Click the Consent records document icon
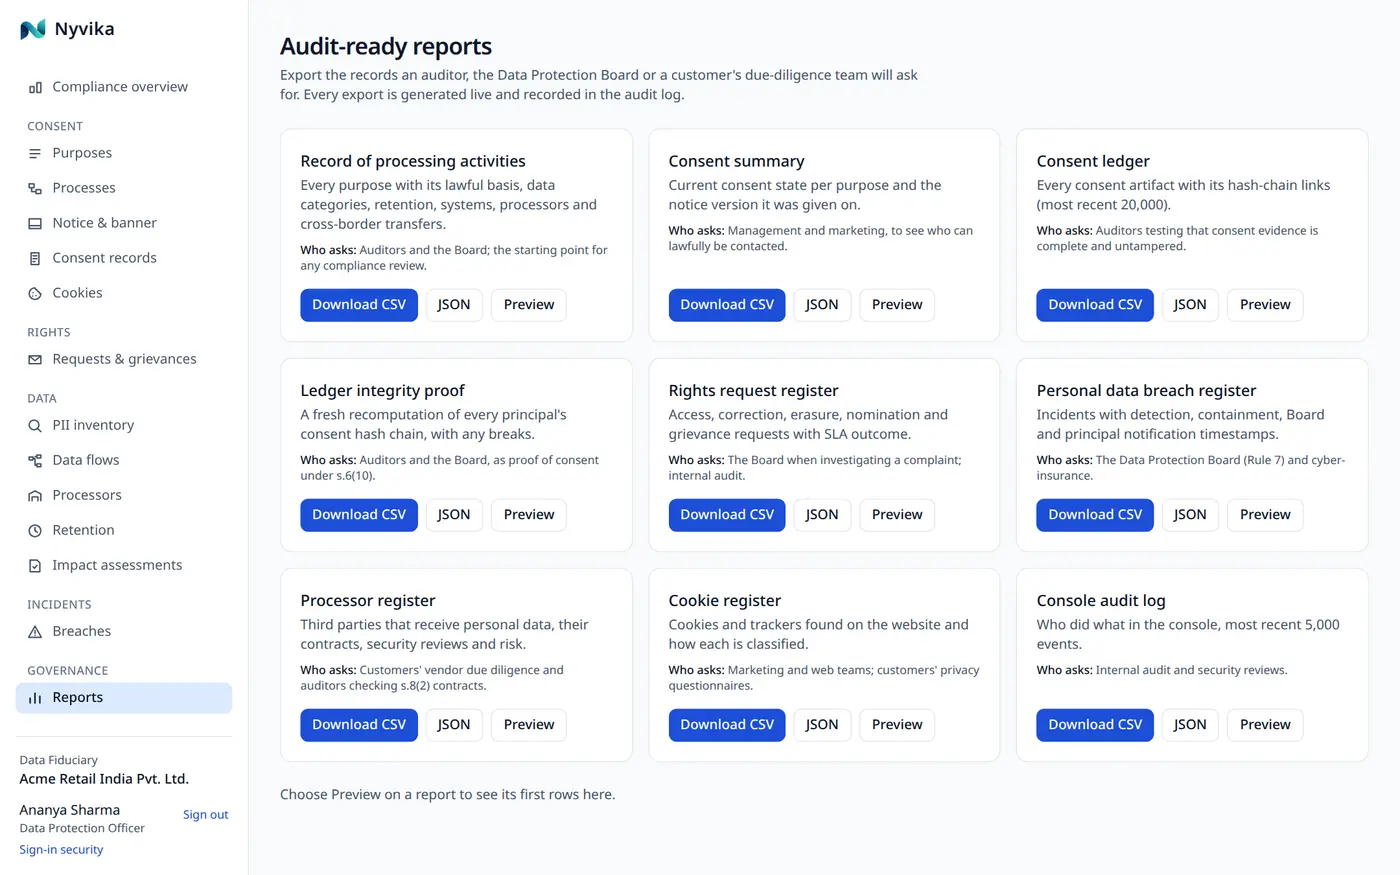Image resolution: width=1400 pixels, height=875 pixels. point(35,258)
